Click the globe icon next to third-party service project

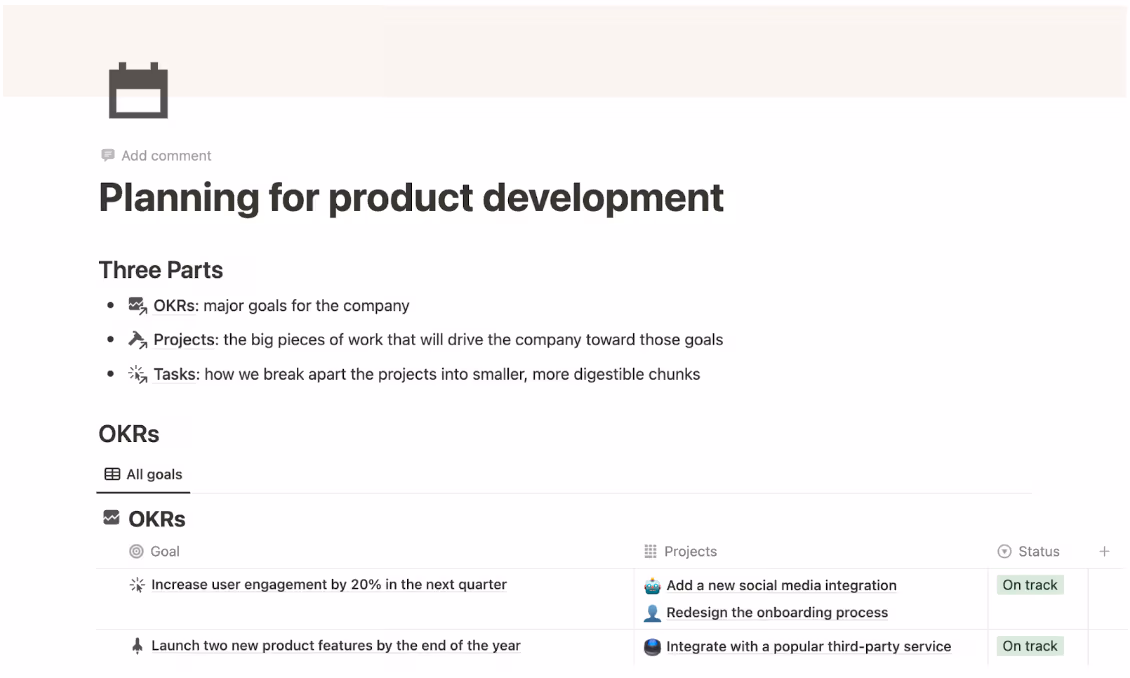tap(650, 646)
